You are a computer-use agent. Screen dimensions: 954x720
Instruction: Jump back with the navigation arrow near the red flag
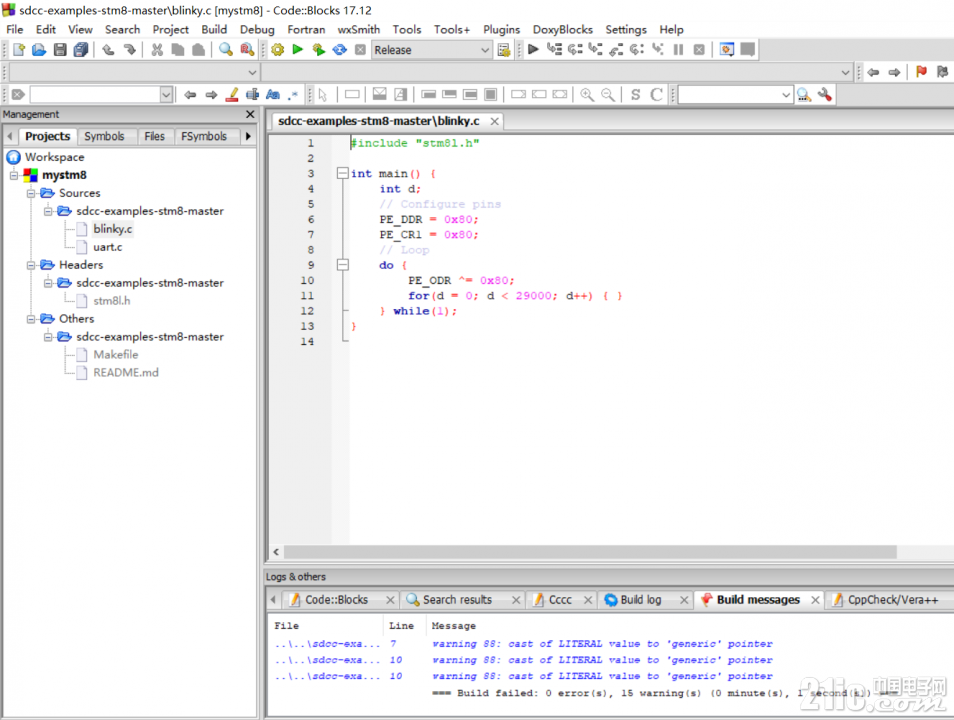tap(874, 72)
